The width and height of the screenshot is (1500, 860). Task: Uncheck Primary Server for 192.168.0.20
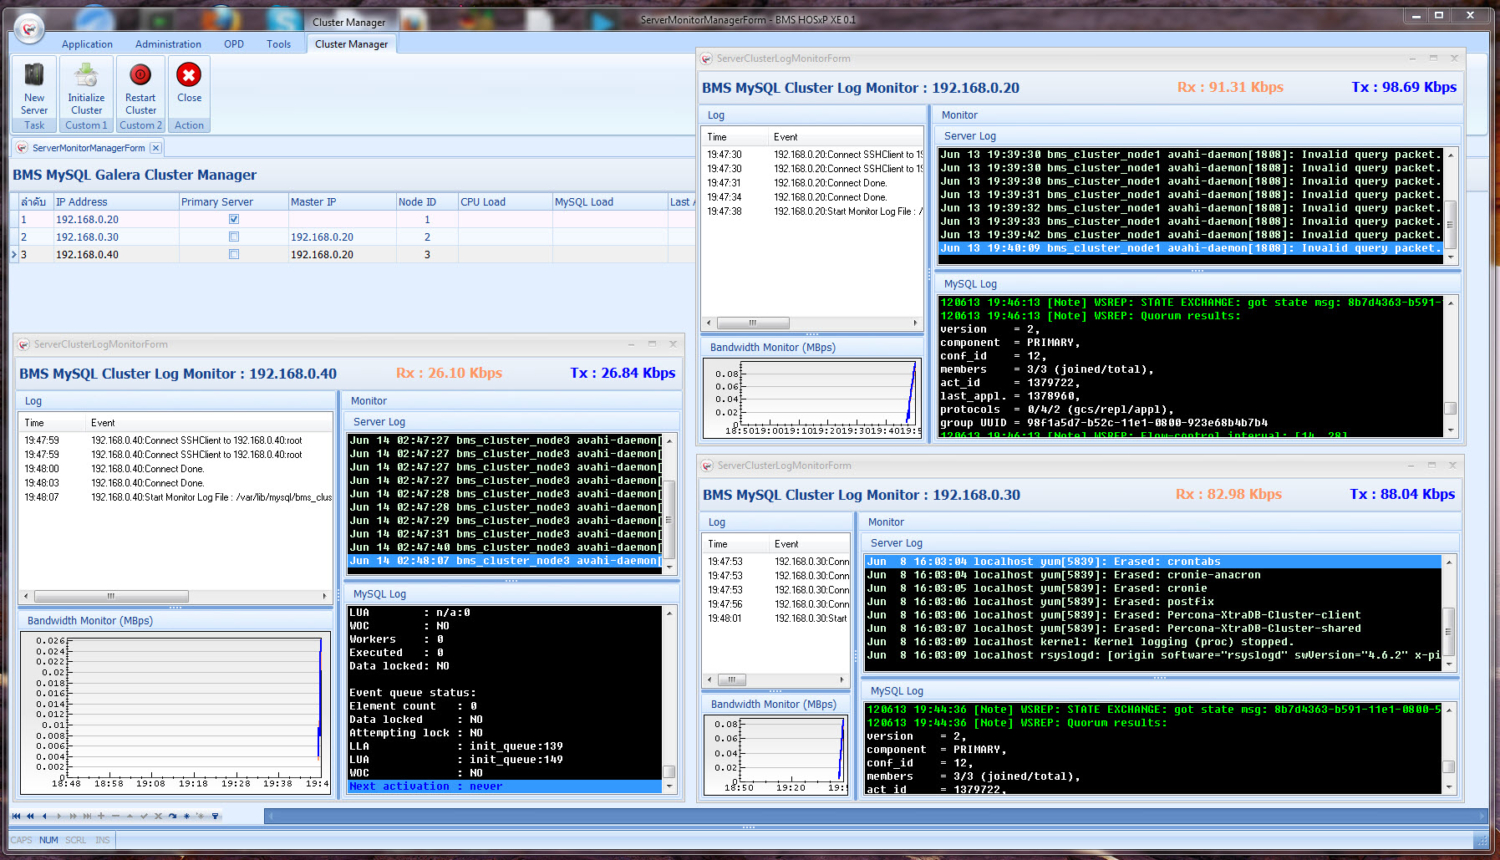coord(234,219)
